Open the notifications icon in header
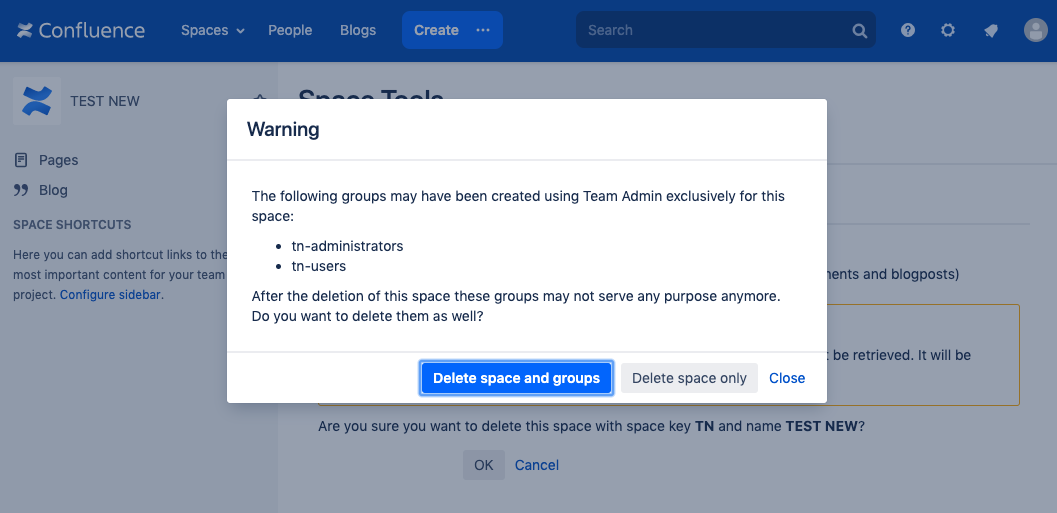Viewport: 1057px width, 513px height. coord(990,30)
